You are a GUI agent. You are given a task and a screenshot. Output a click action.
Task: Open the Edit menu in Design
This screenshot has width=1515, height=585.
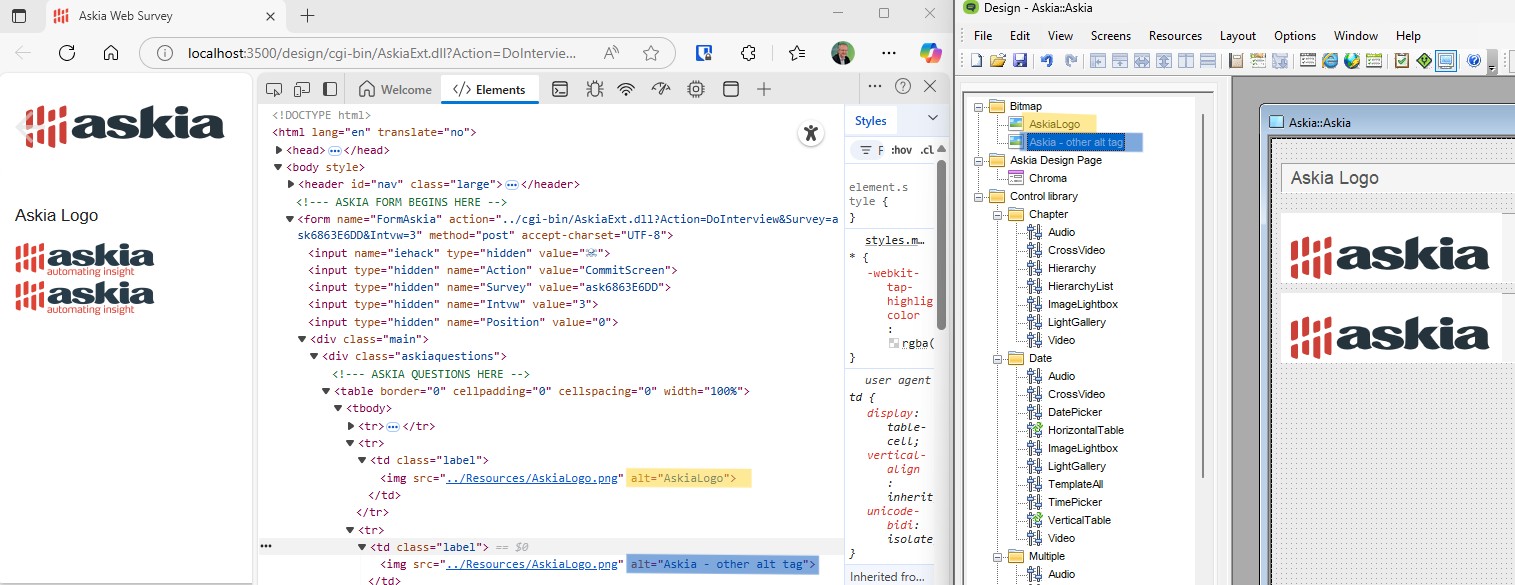point(1020,36)
